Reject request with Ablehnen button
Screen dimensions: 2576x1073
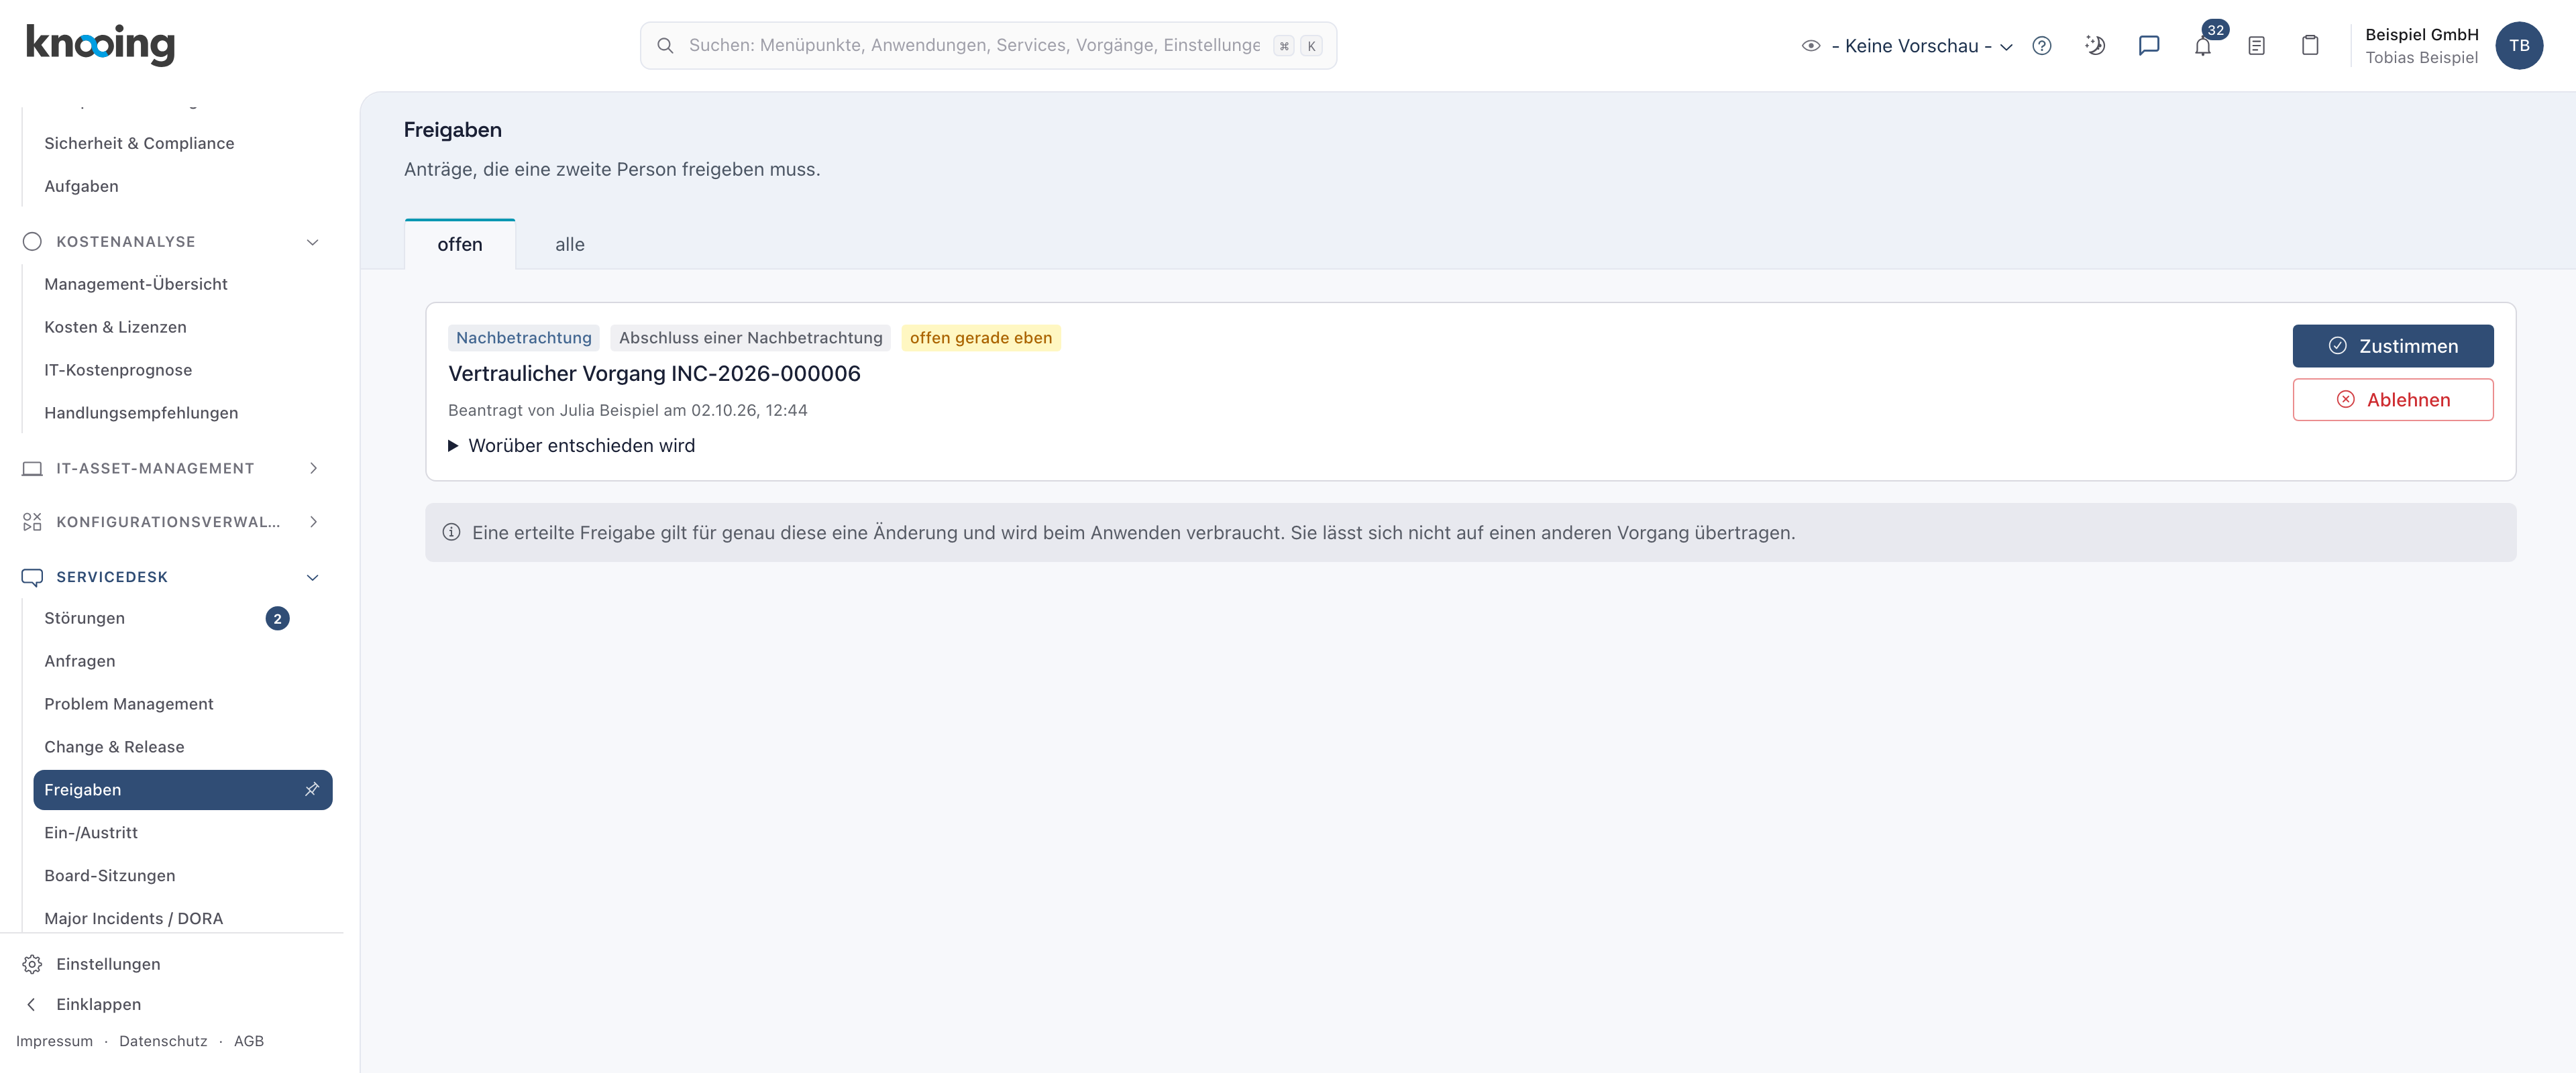coord(2392,400)
